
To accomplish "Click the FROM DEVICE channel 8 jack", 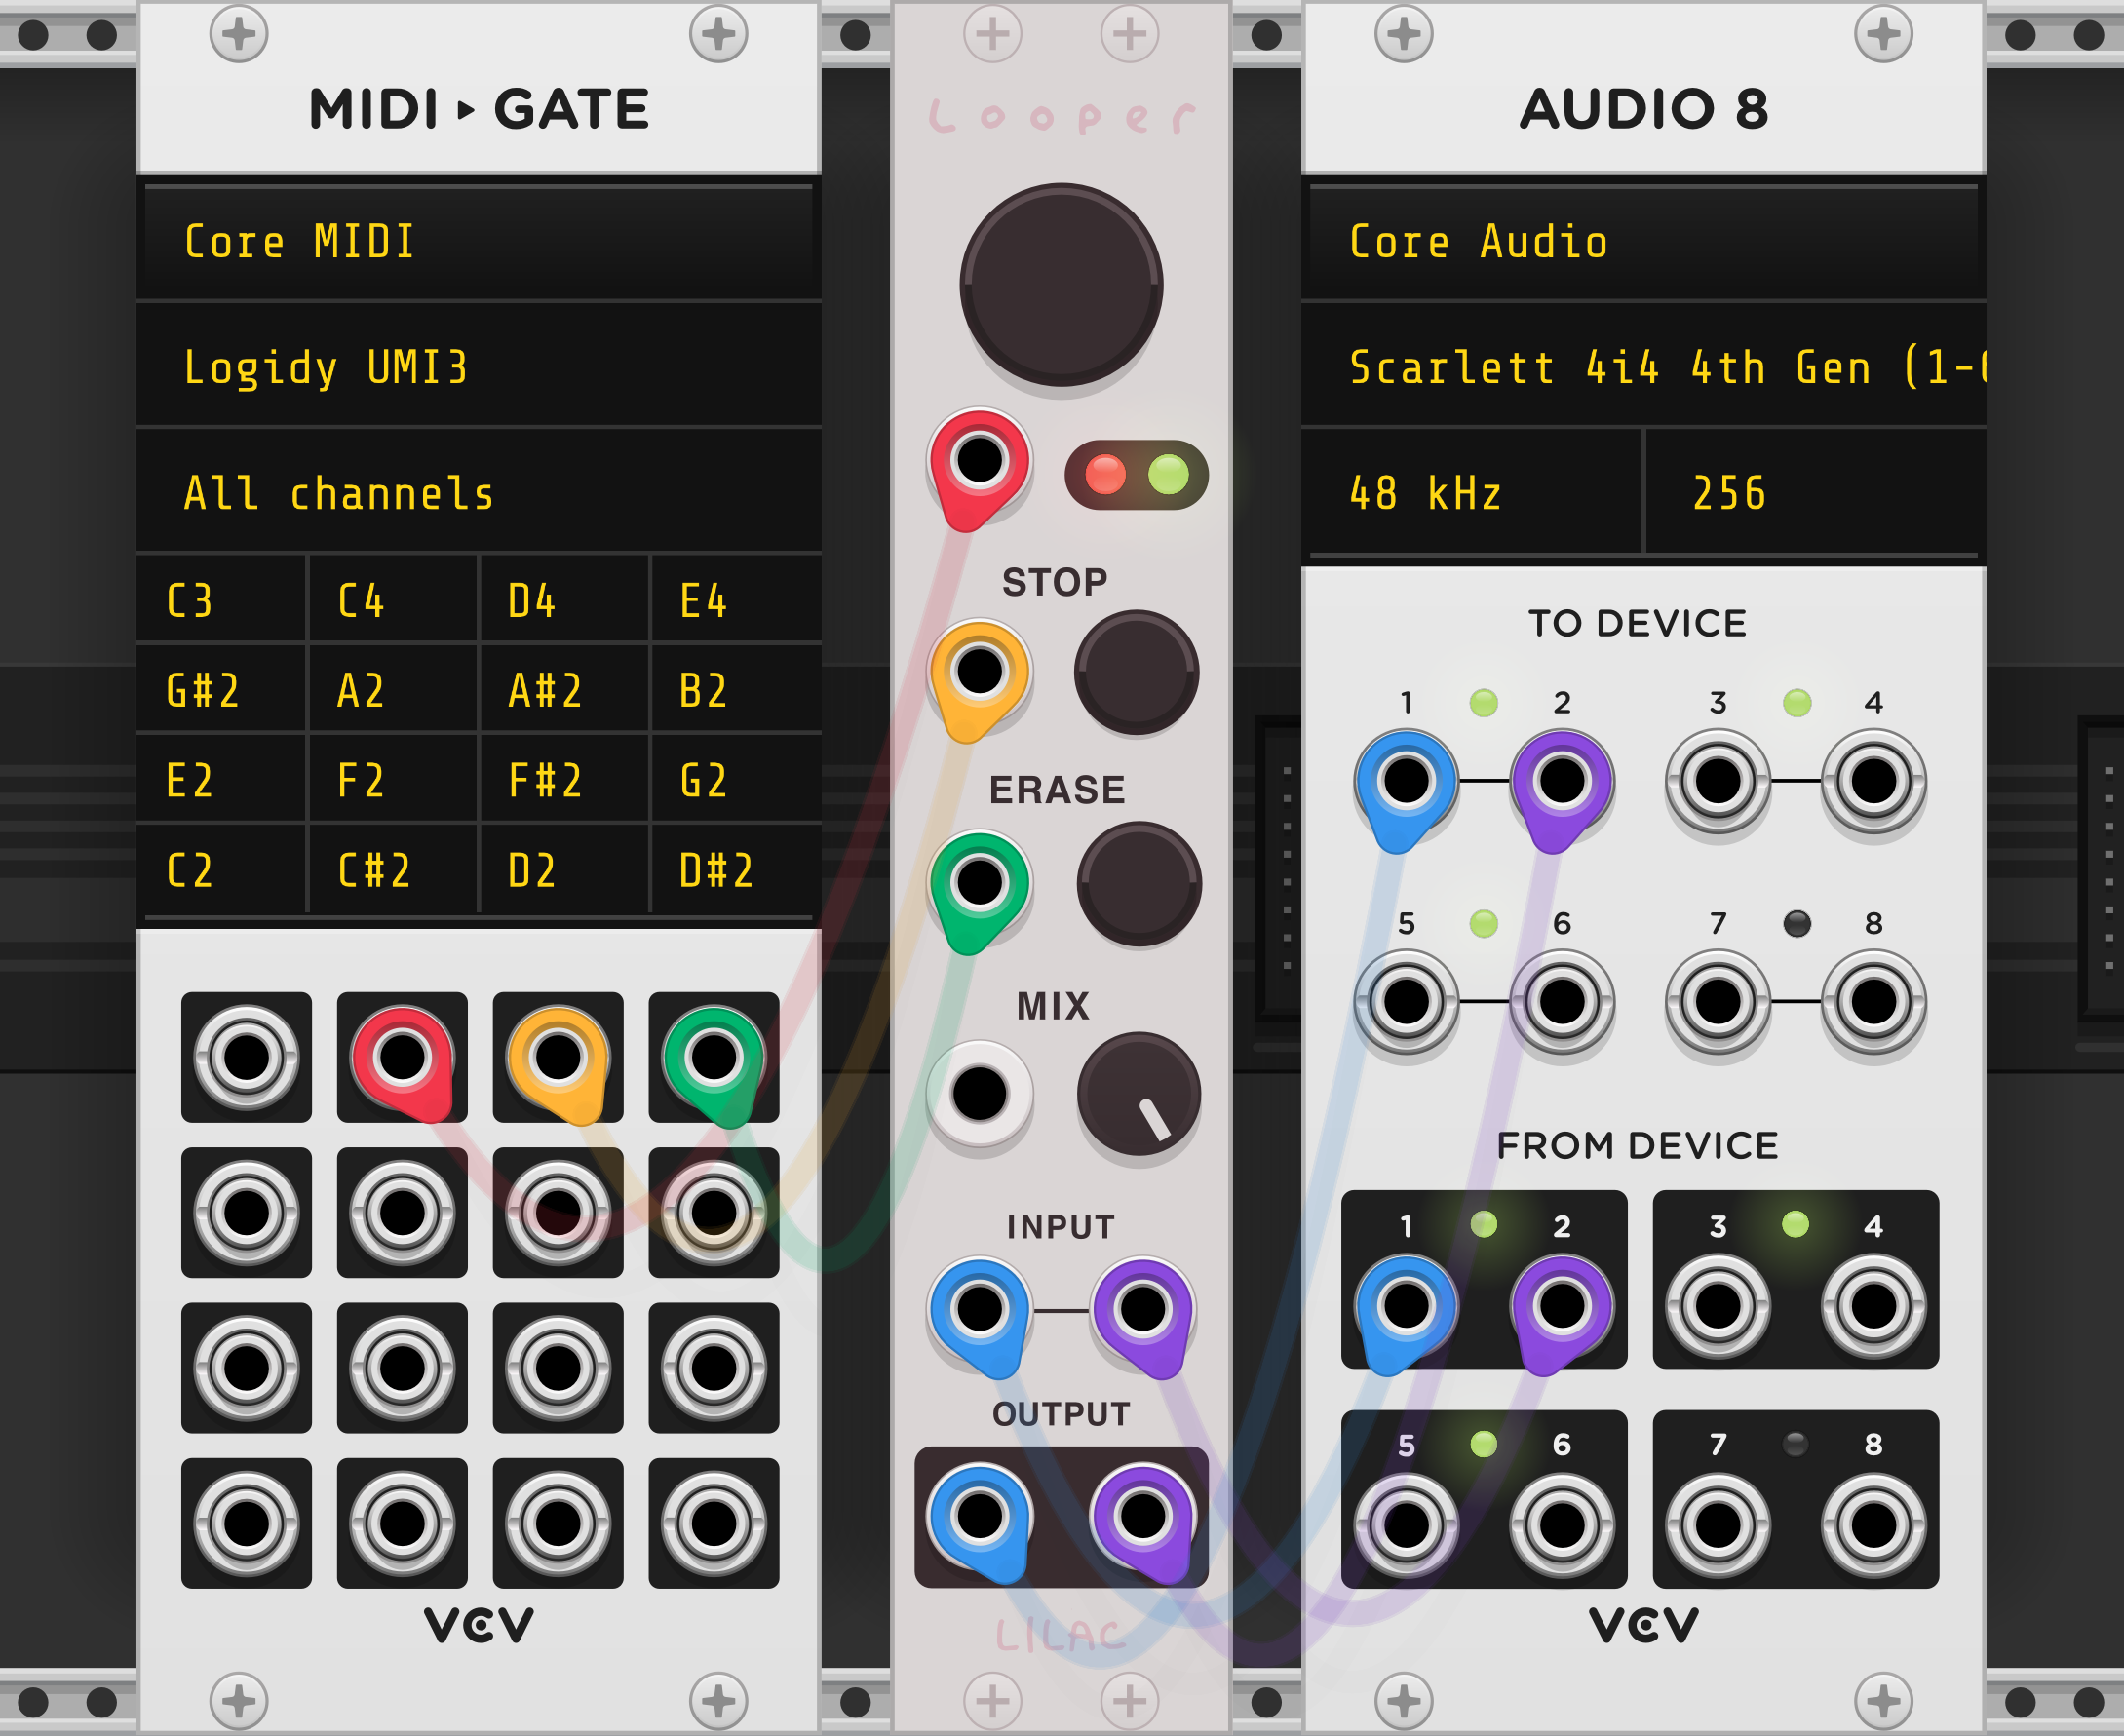I will (1874, 1526).
